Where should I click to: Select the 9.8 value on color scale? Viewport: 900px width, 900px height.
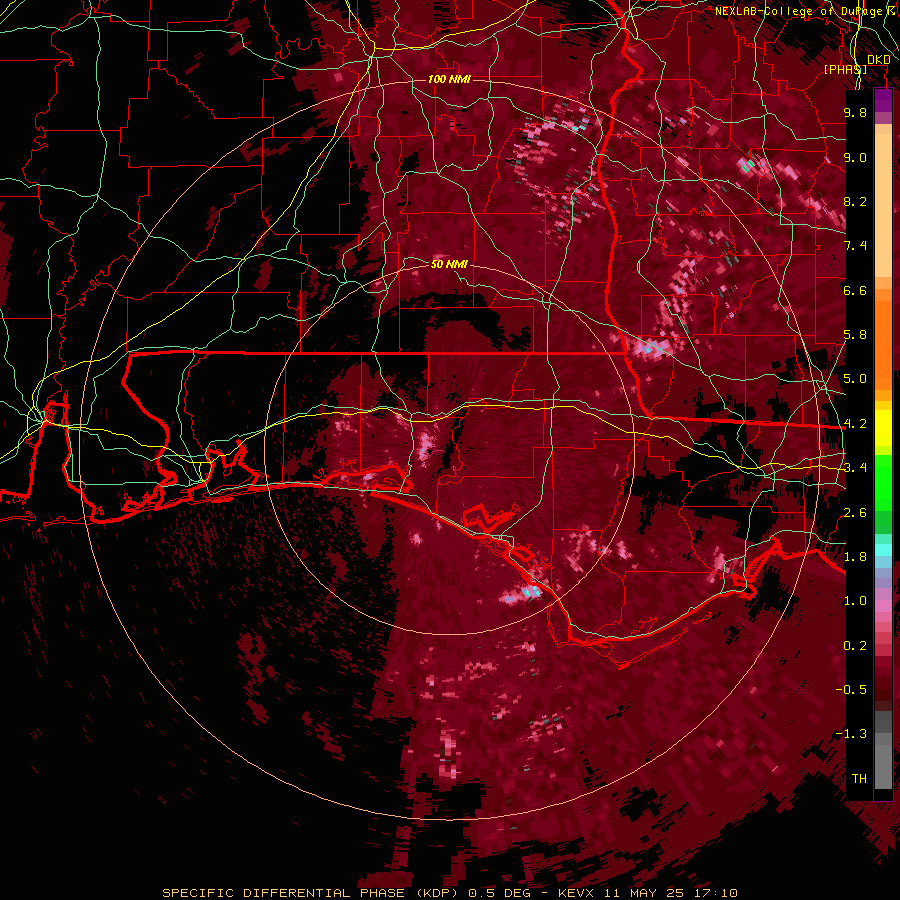(x=855, y=112)
